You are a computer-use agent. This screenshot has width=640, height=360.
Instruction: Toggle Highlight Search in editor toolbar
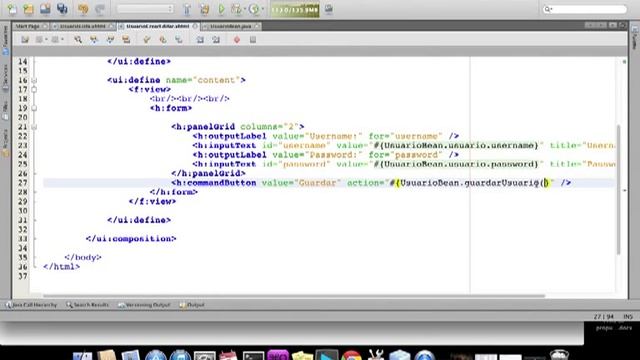point(126,40)
